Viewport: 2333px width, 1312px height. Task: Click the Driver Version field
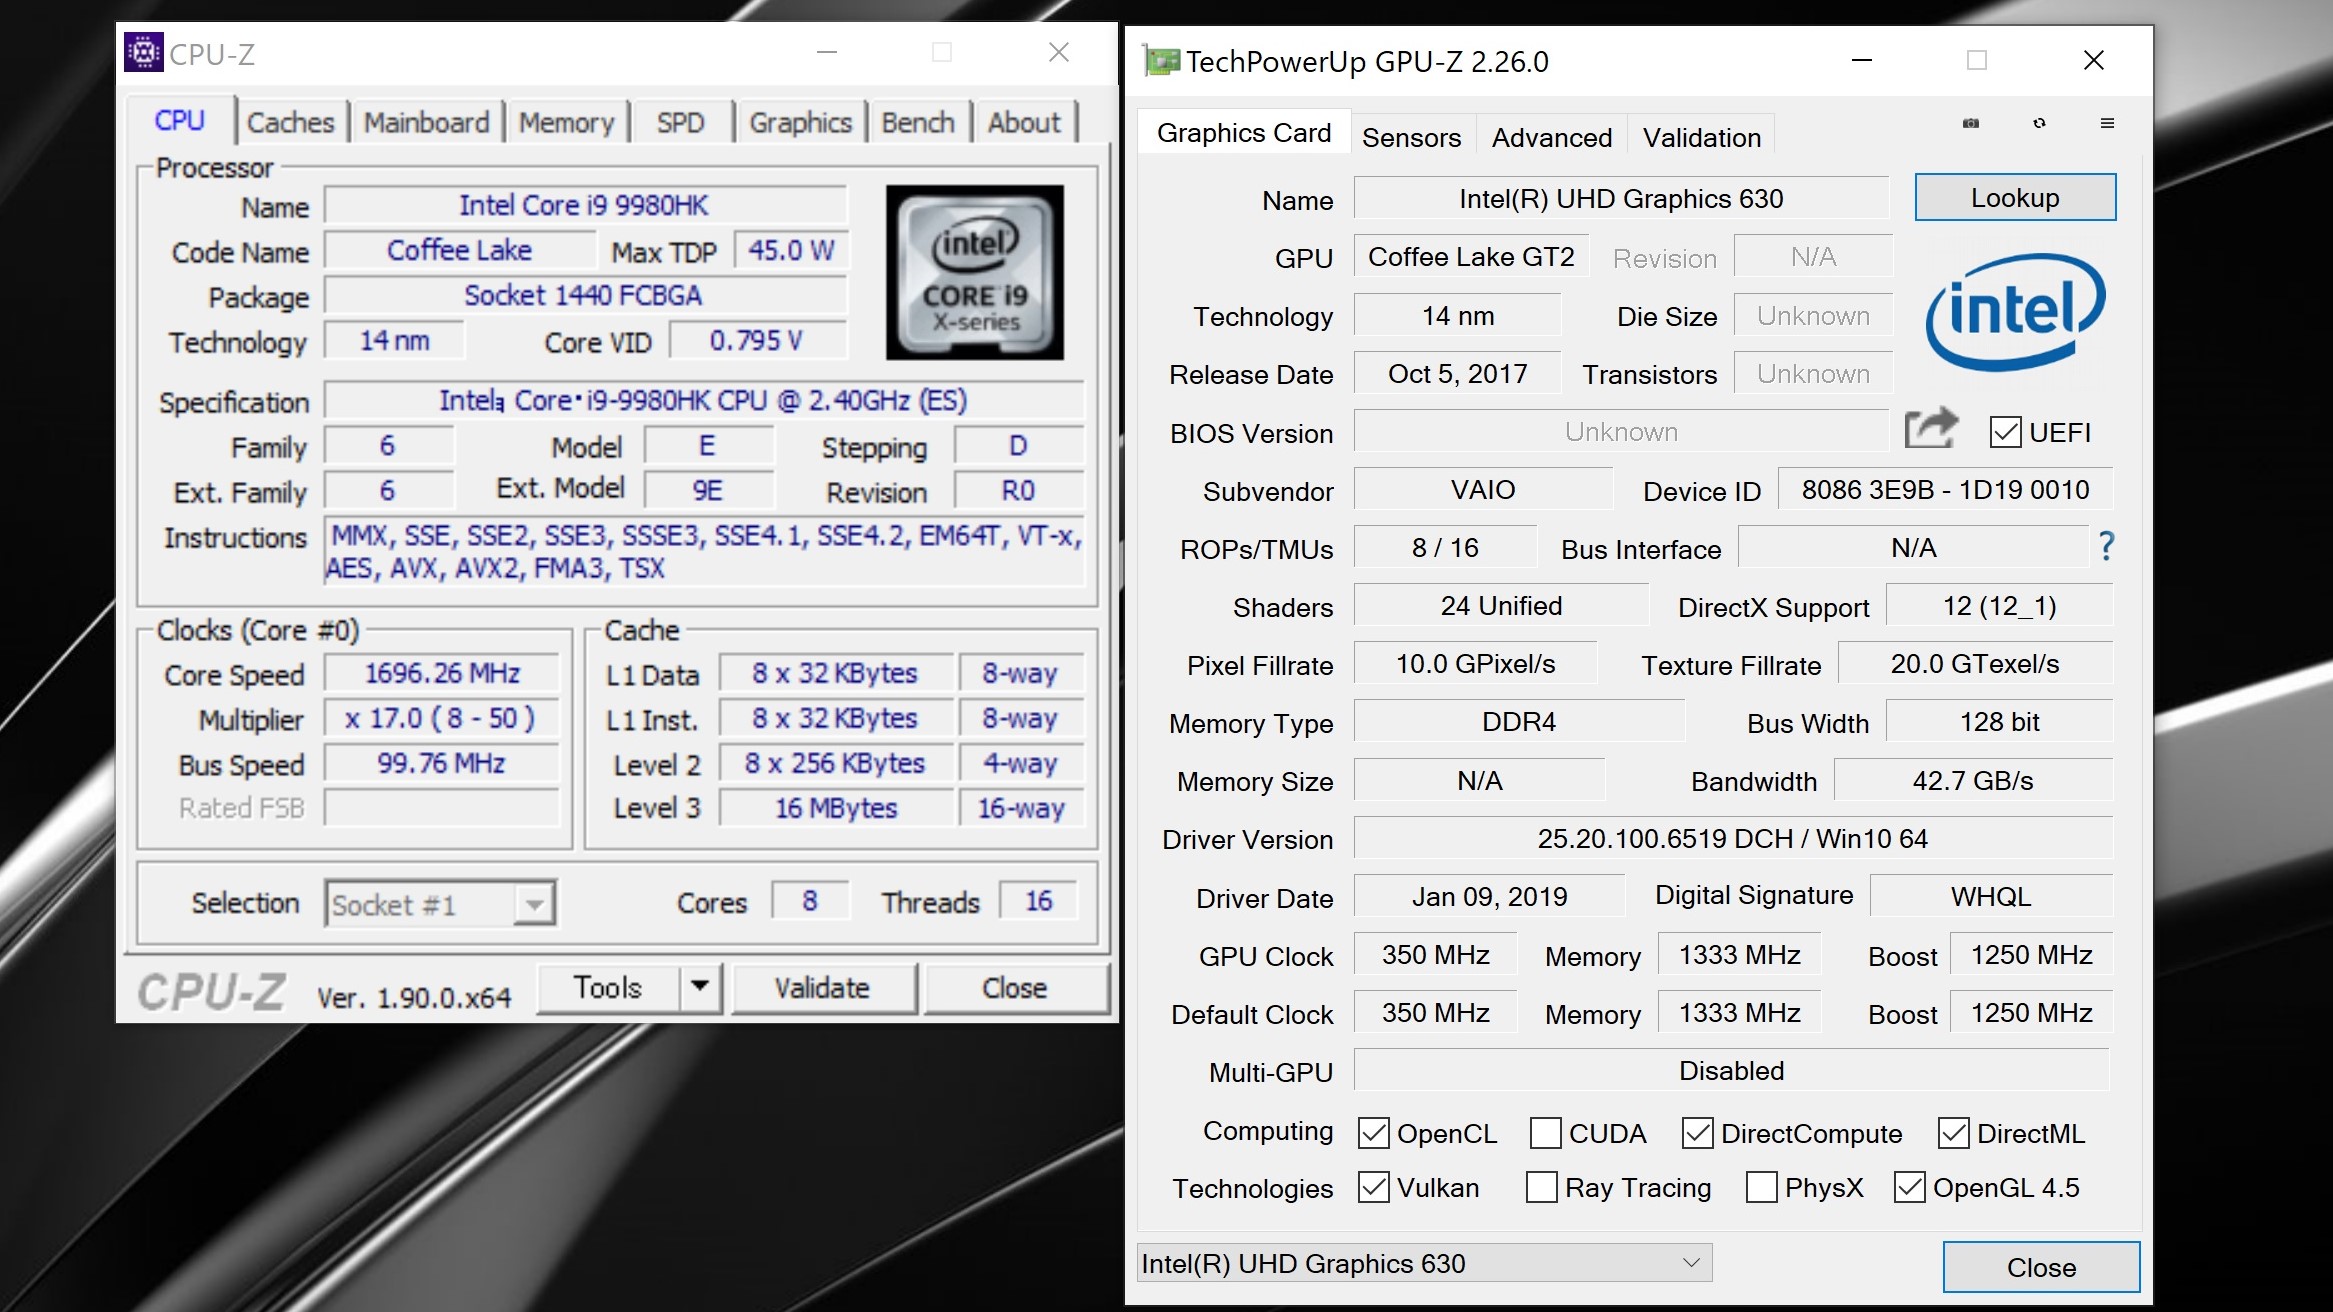pos(1733,838)
